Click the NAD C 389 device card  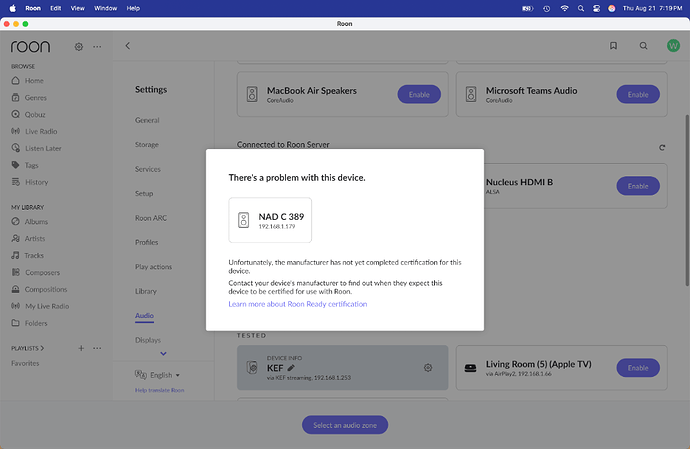click(x=270, y=220)
